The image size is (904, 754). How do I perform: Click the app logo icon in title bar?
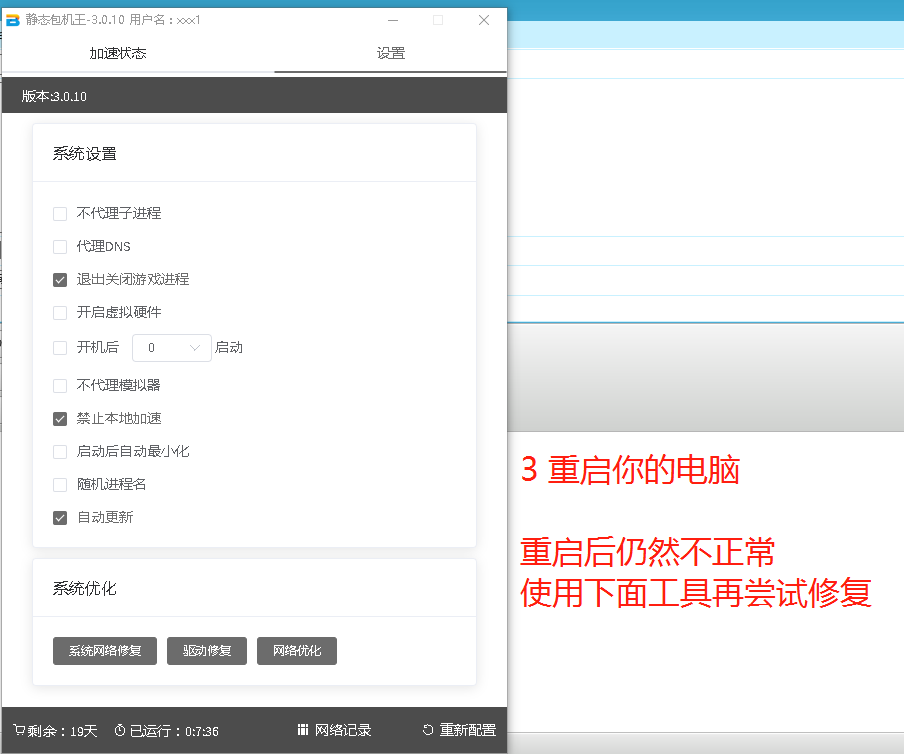13,20
